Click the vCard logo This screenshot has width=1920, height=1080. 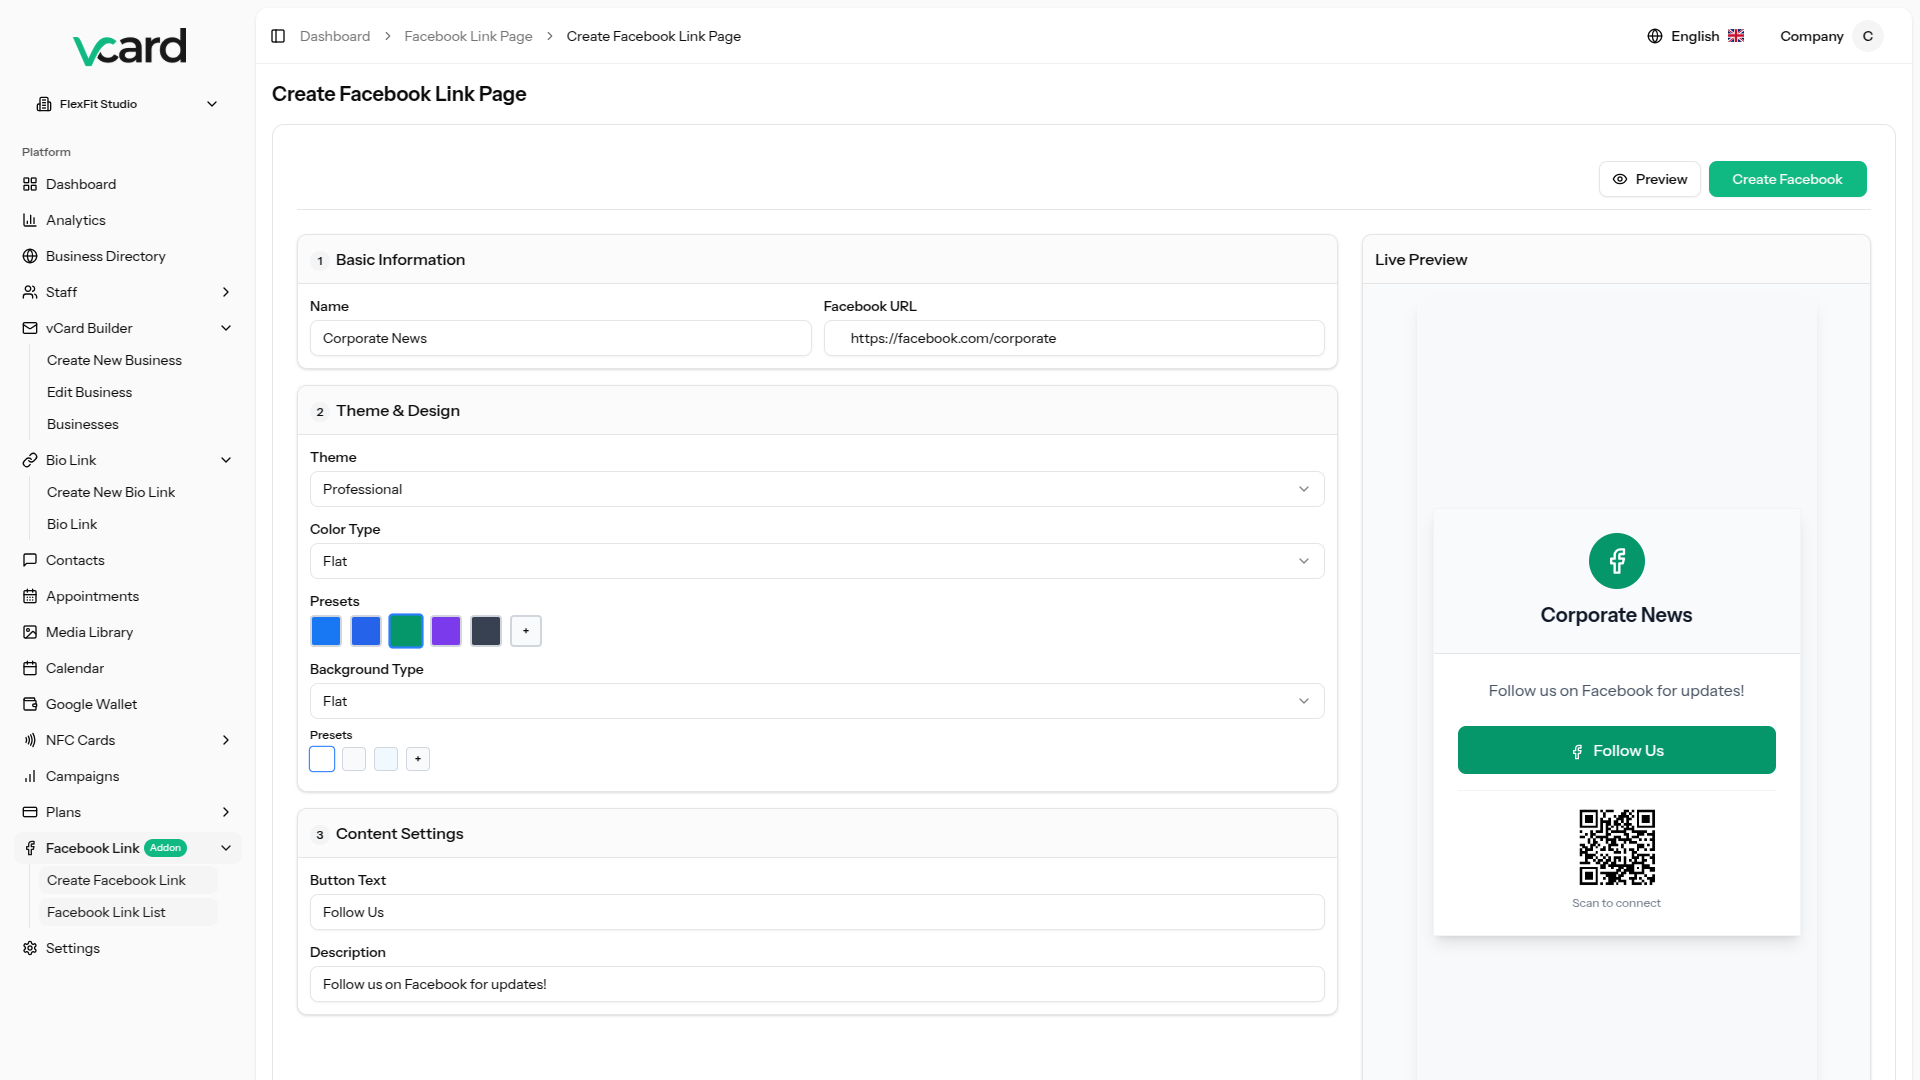[x=130, y=47]
